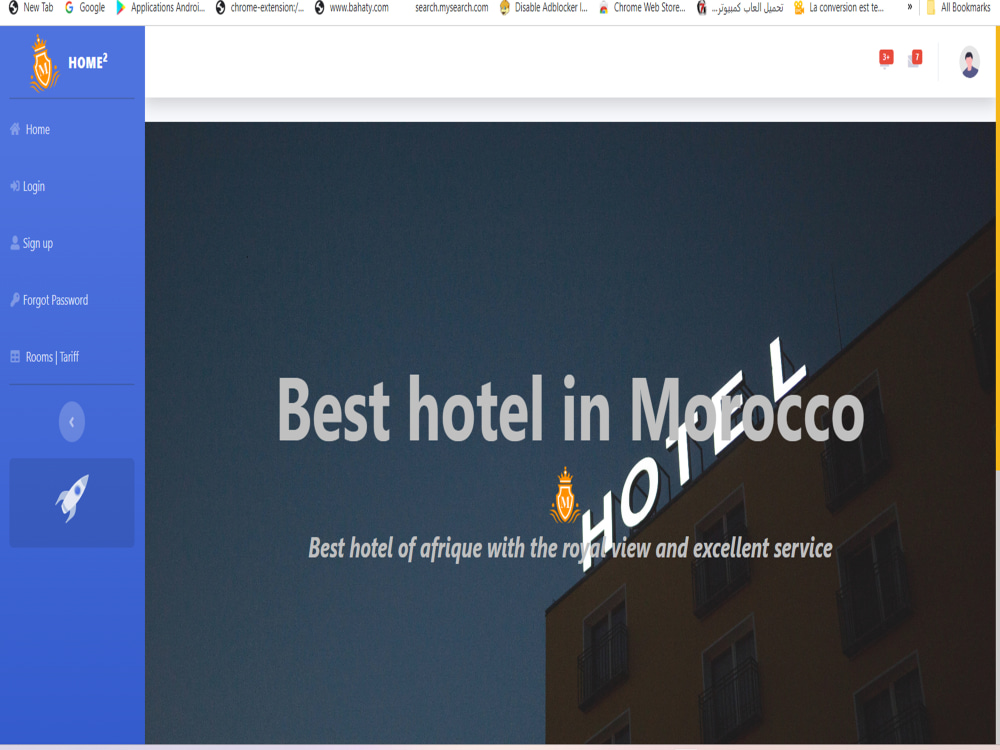1000x750 pixels.
Task: Click the key icon beside Forgot Password
Action: [x=15, y=300]
